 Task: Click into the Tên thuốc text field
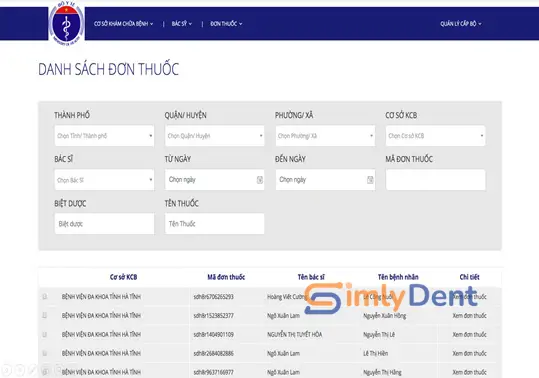point(214,224)
